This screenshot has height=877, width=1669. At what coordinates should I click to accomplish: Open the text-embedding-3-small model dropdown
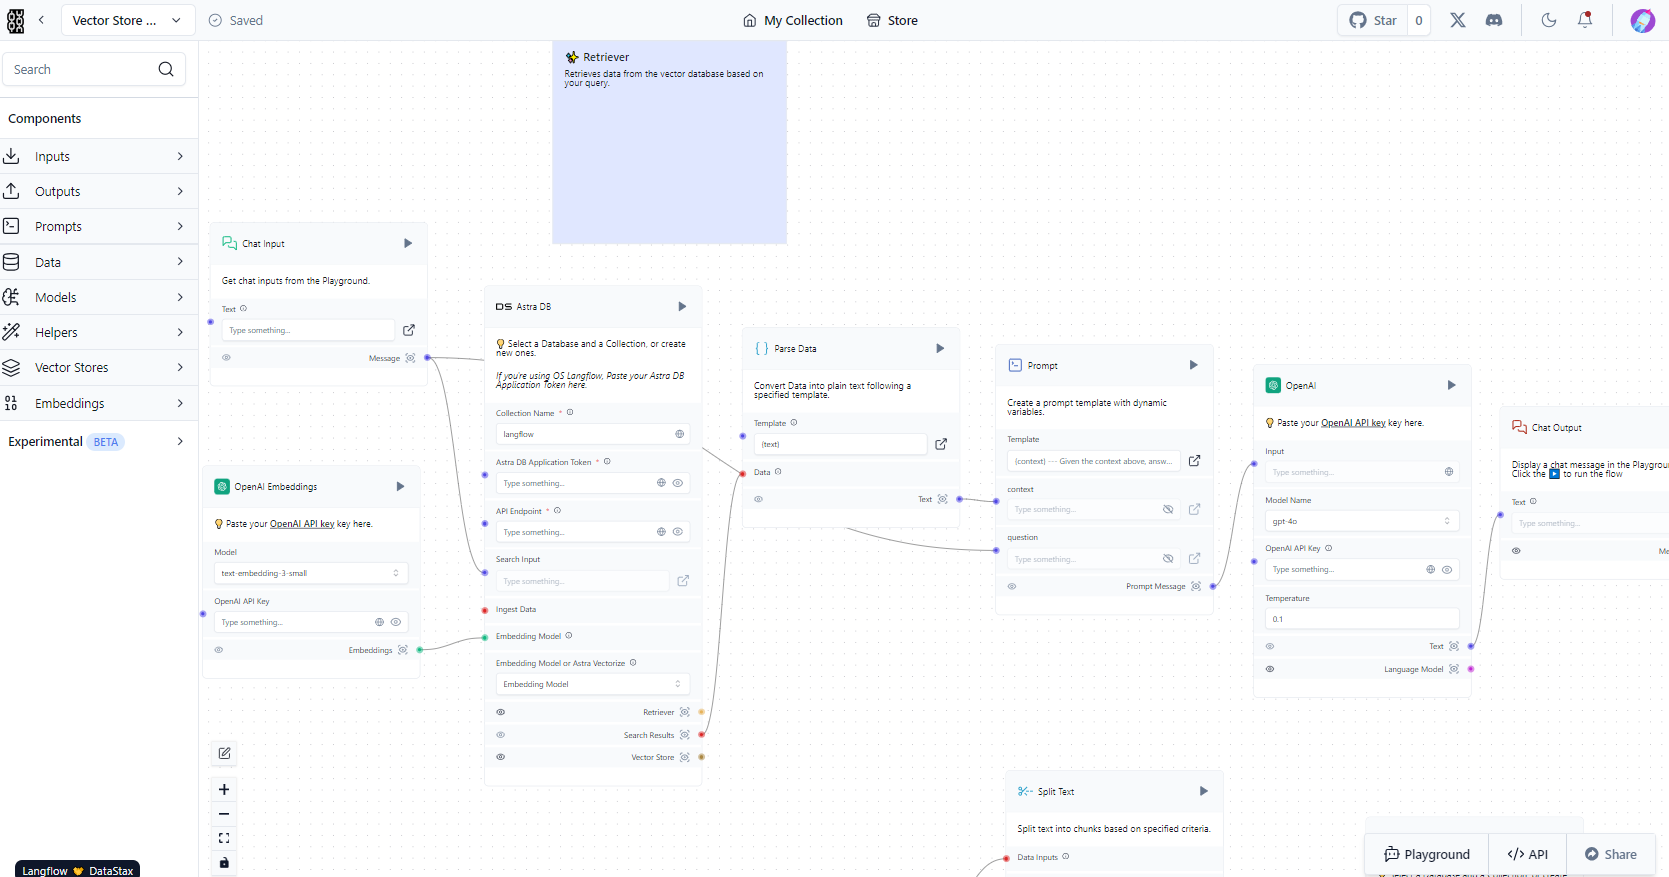[311, 573]
